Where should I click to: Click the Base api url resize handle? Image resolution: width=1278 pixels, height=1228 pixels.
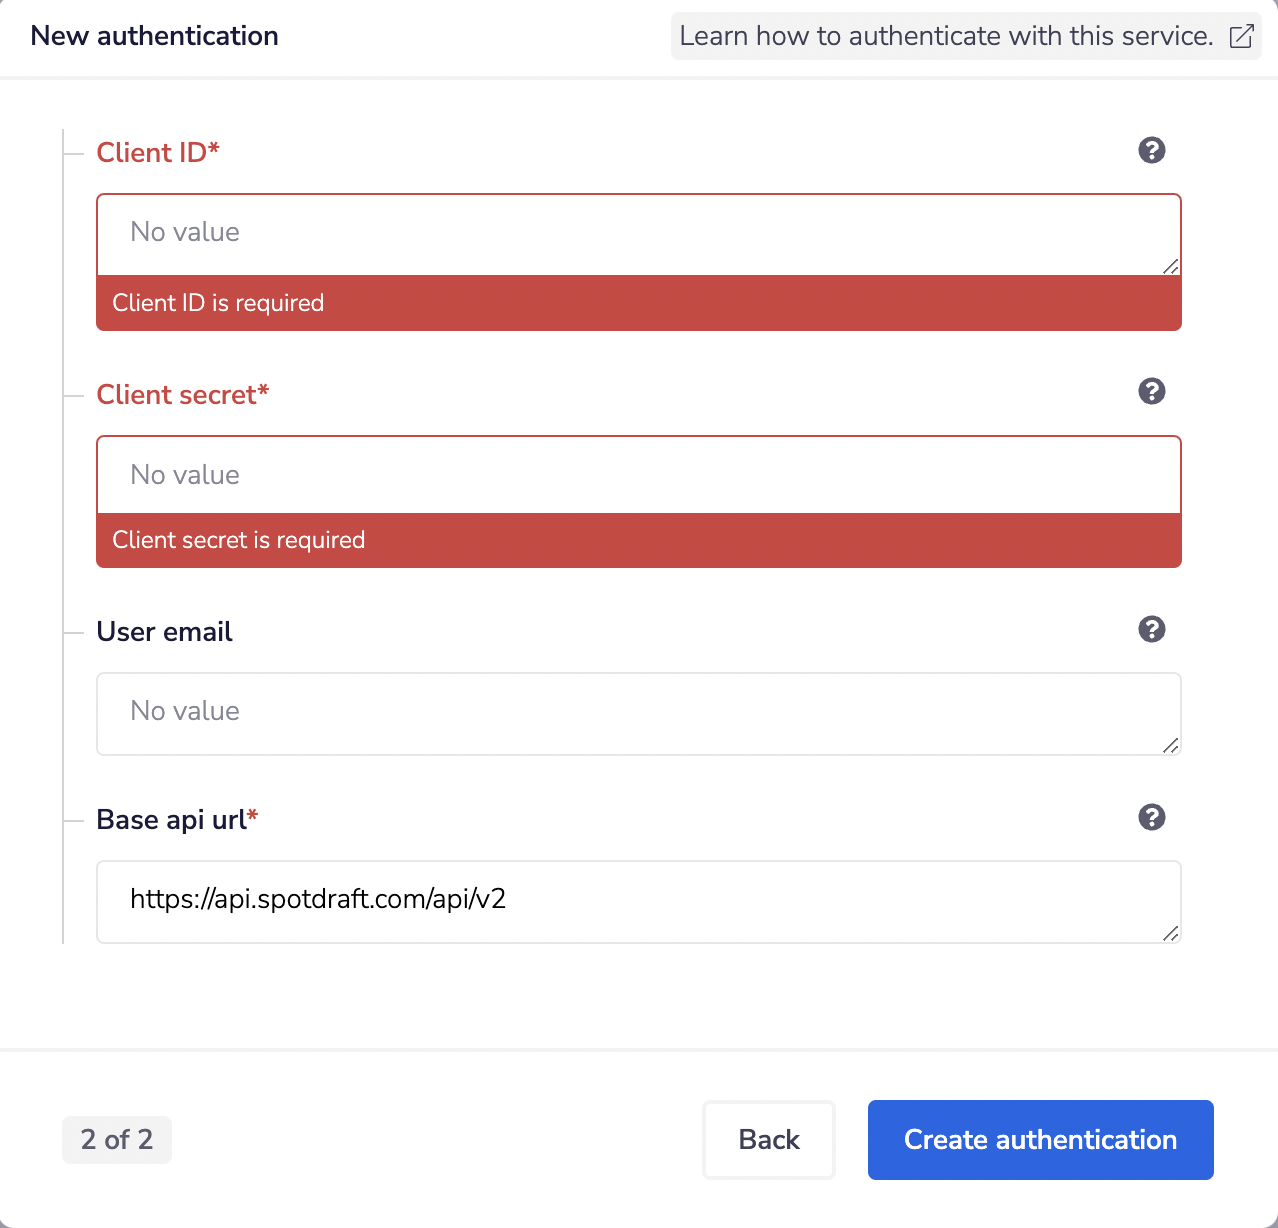click(x=1171, y=933)
